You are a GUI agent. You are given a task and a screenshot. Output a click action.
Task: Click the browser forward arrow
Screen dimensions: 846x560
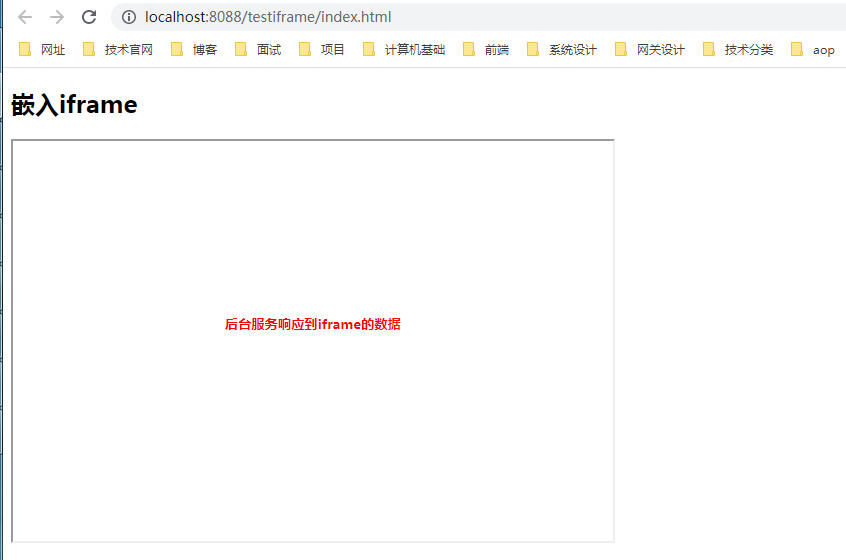[57, 17]
